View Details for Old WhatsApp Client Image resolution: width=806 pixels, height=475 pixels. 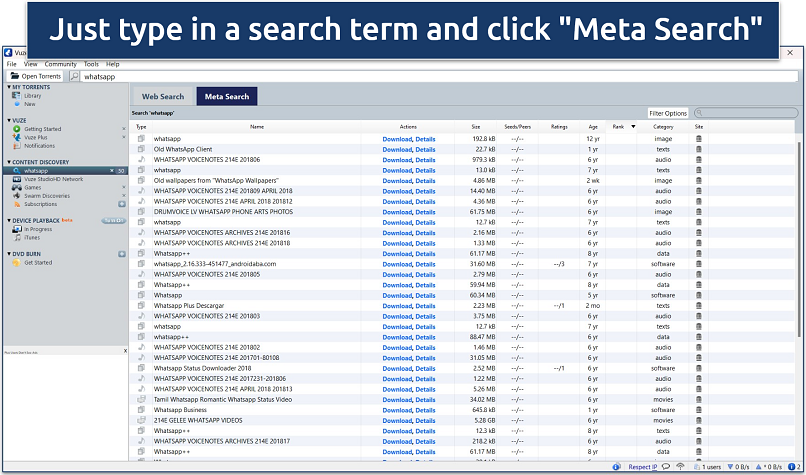[x=425, y=150]
